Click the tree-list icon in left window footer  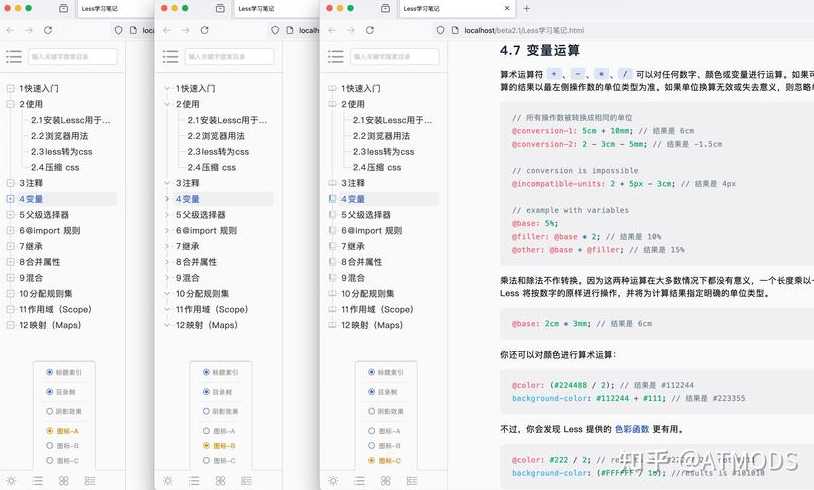[90, 481]
